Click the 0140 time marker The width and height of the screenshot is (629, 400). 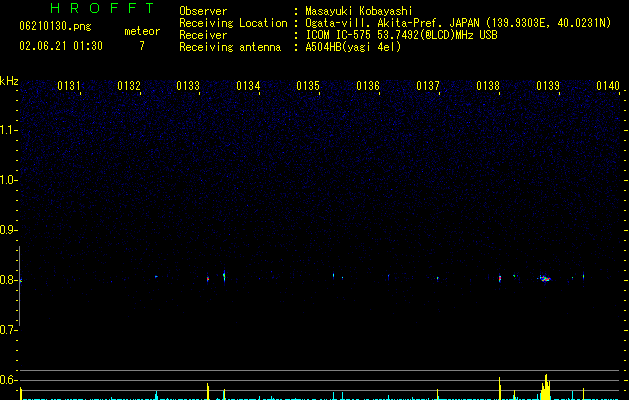[x=608, y=86]
